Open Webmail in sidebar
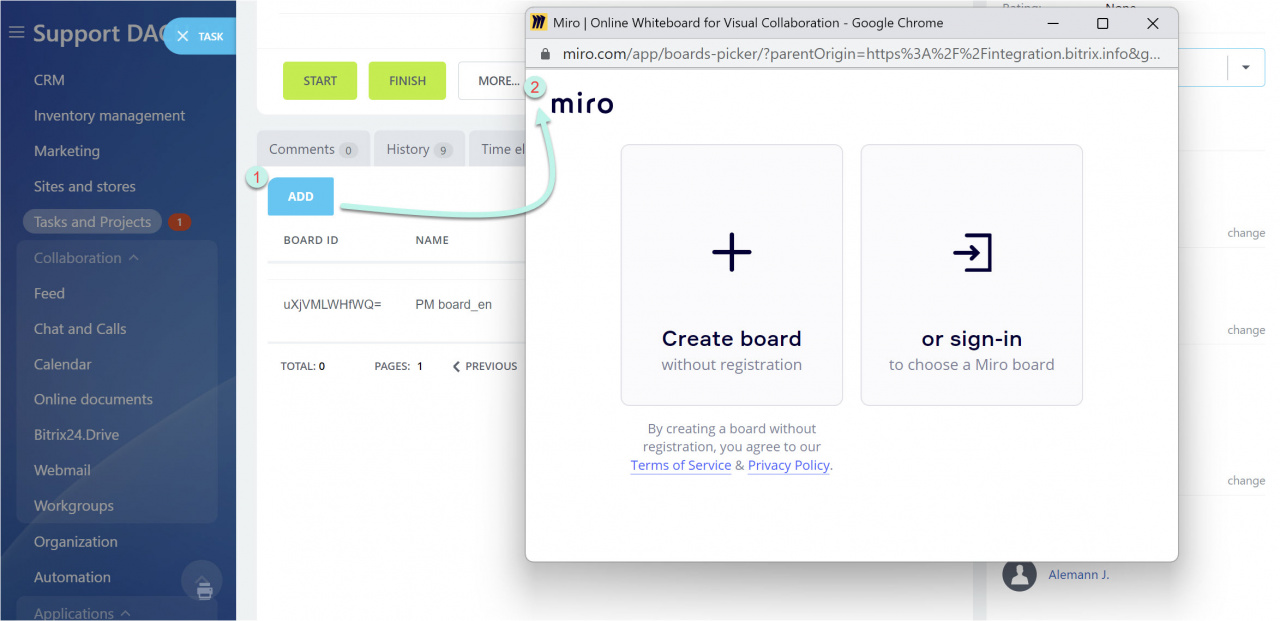Viewport: 1280px width, 621px height. point(62,470)
